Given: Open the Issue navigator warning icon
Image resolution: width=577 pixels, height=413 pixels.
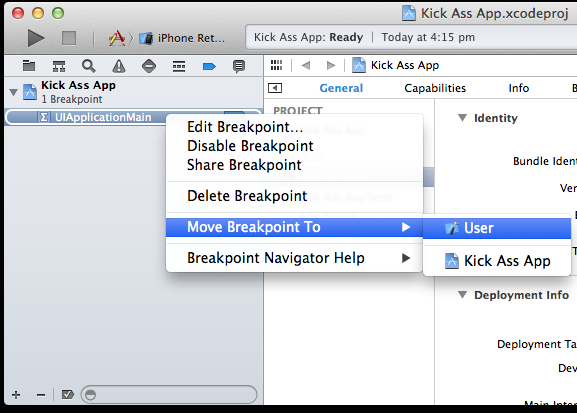Looking at the screenshot, I should coord(119,66).
